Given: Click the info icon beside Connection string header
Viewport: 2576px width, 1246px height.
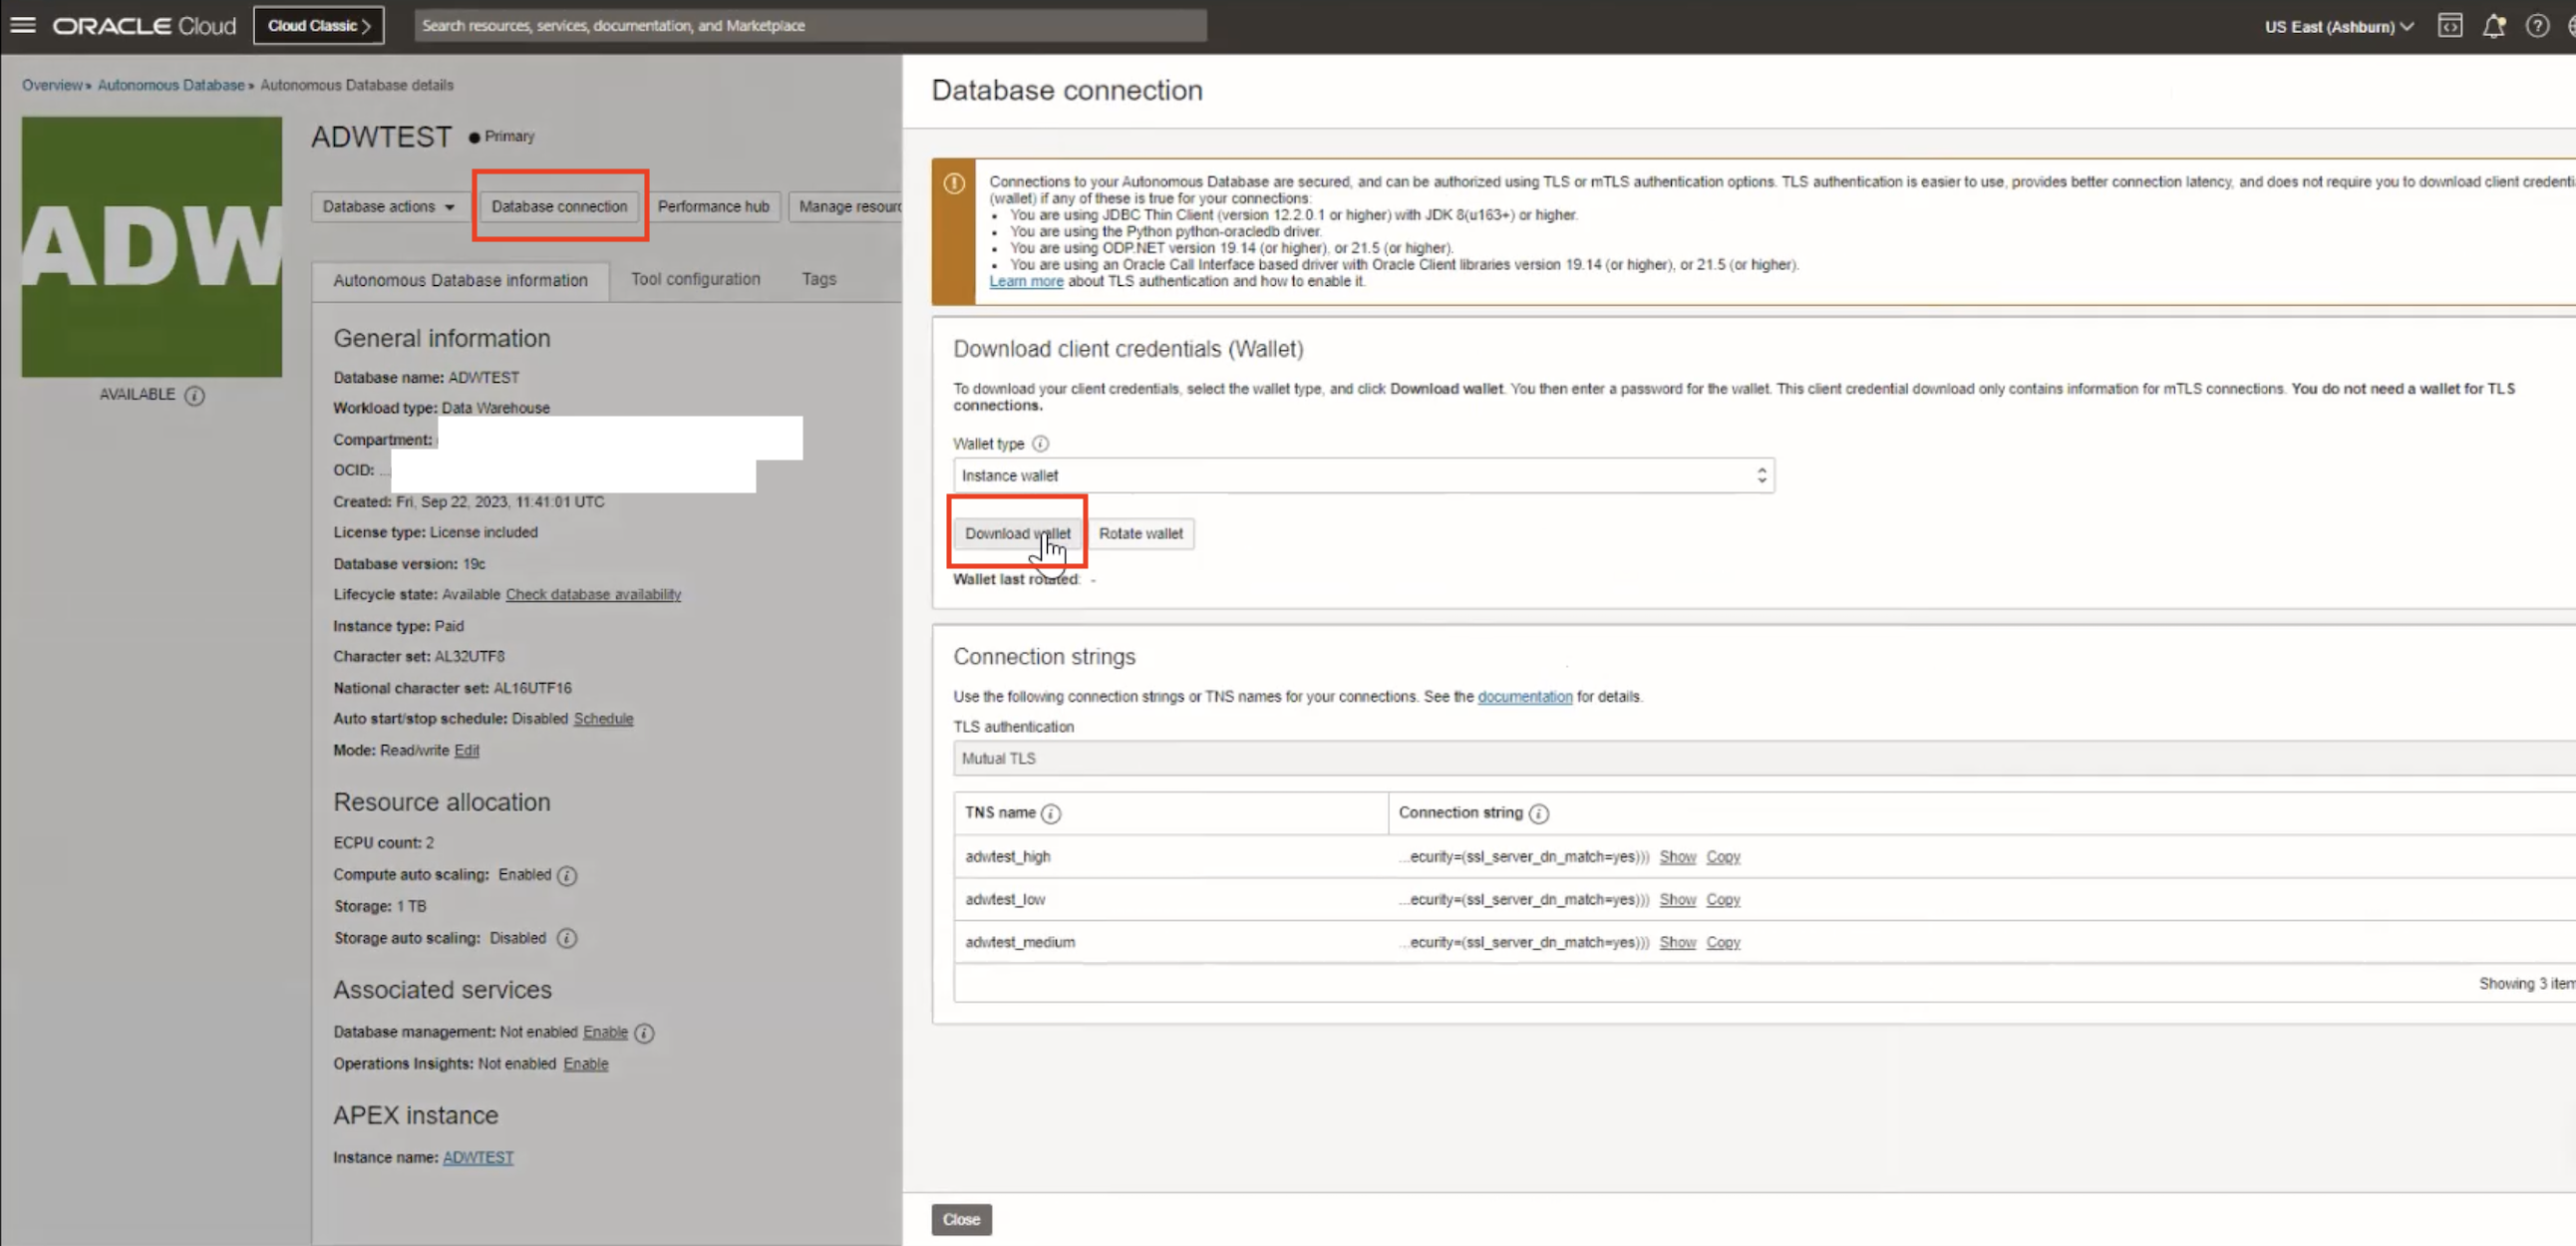Looking at the screenshot, I should [x=1539, y=813].
